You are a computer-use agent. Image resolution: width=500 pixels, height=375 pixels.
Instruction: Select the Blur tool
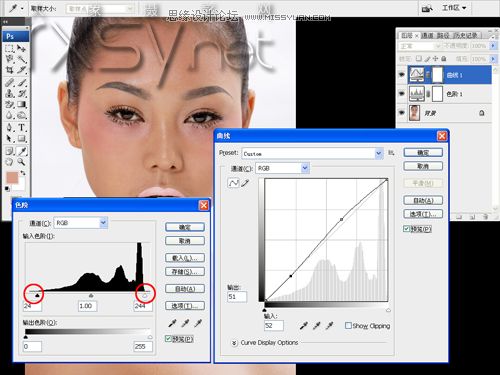10,115
